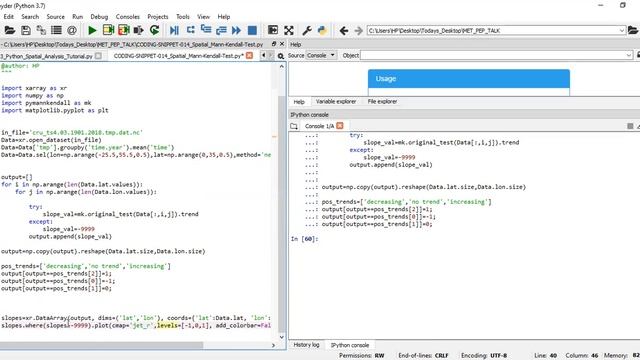Click editor horizontal scrollbar right arrow

coord(273,345)
